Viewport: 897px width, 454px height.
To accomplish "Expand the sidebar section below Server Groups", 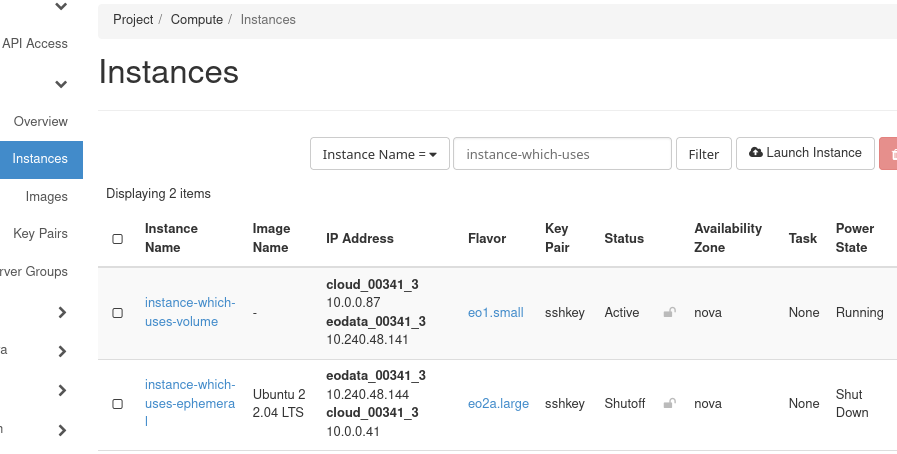I will click(61, 312).
